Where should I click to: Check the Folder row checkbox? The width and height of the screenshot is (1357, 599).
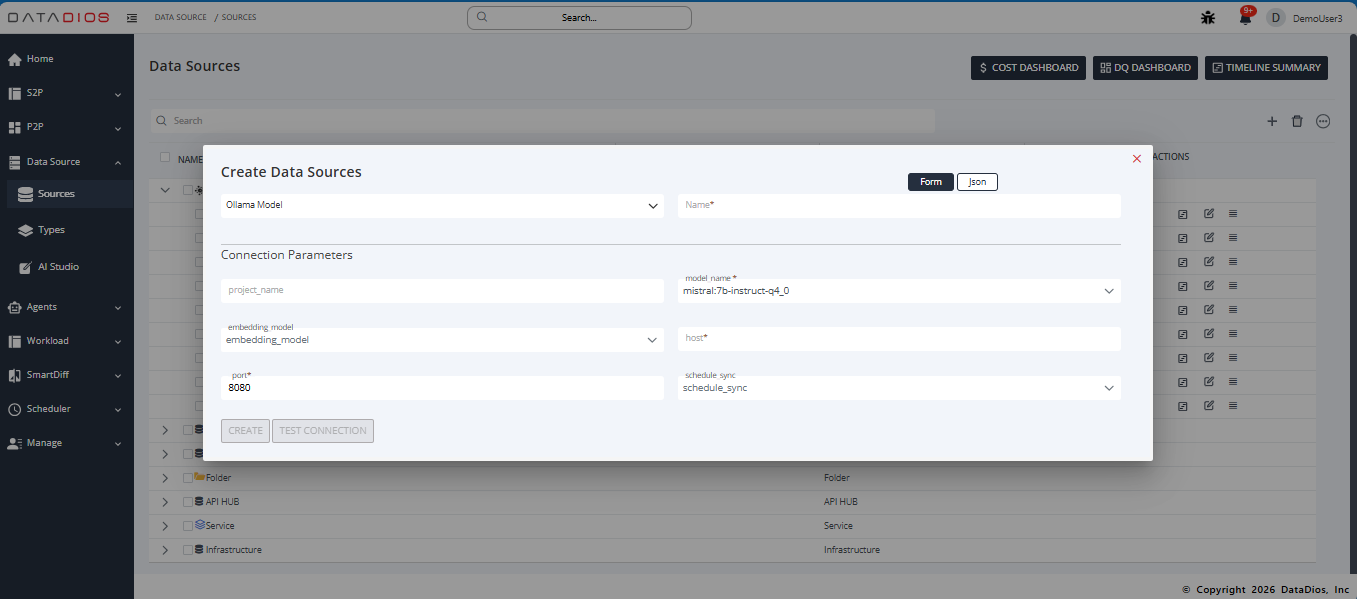[x=188, y=478]
